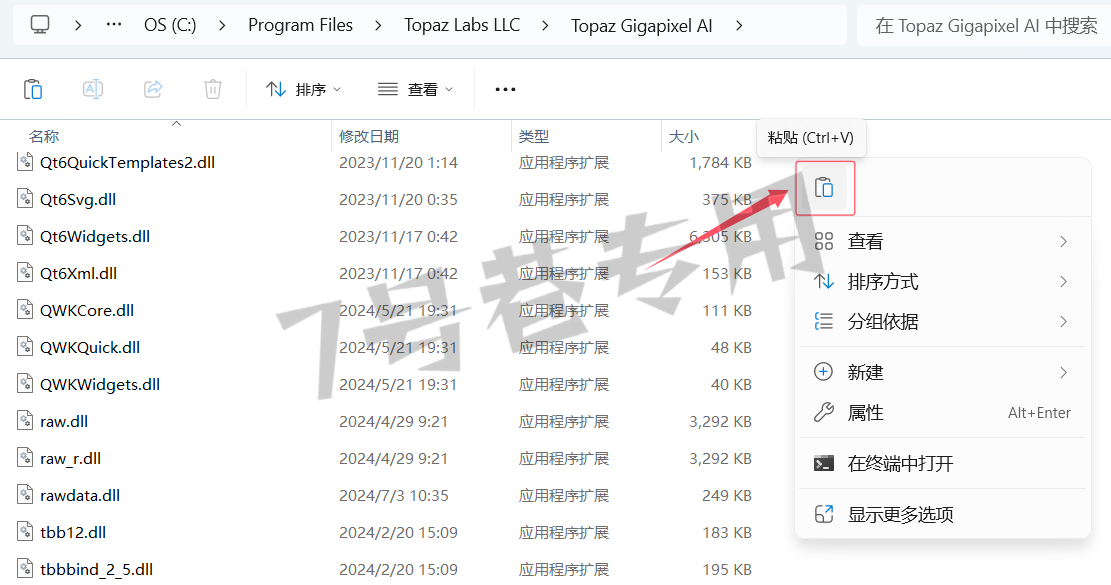This screenshot has width=1111, height=585.
Task: Click Topaz Gigapixel AI in the address bar
Action: click(x=642, y=25)
